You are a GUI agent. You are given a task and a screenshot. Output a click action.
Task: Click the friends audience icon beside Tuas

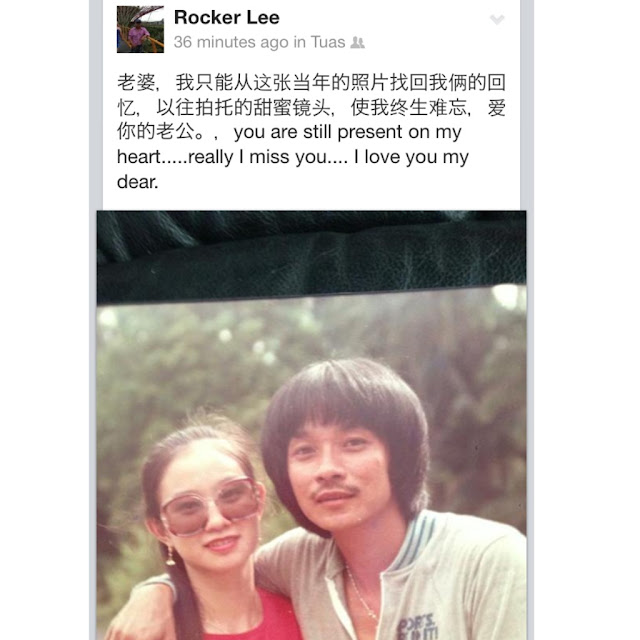coord(358,42)
